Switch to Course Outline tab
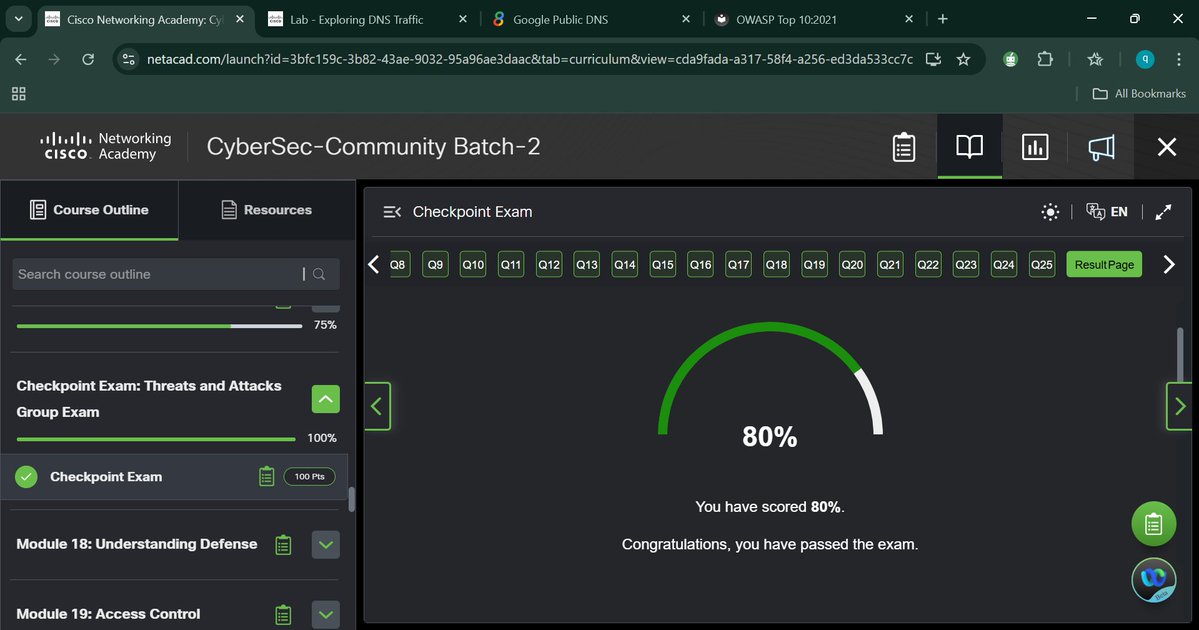Viewport: 1199px width, 630px height. pos(89,210)
